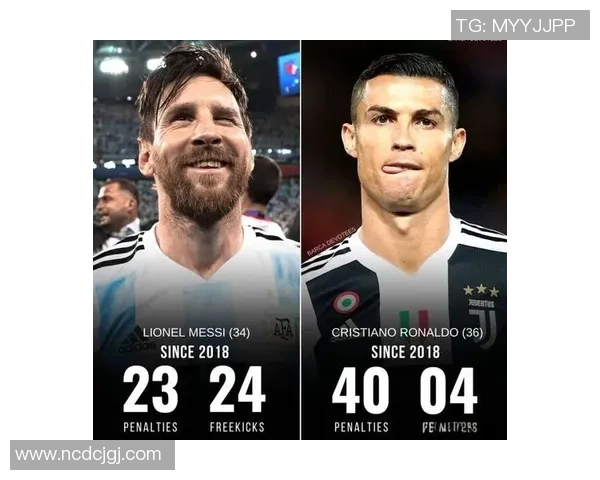Click the TG: MYYJJPP watermark label
Image resolution: width=600 pixels, height=480 pixels.
(520, 25)
